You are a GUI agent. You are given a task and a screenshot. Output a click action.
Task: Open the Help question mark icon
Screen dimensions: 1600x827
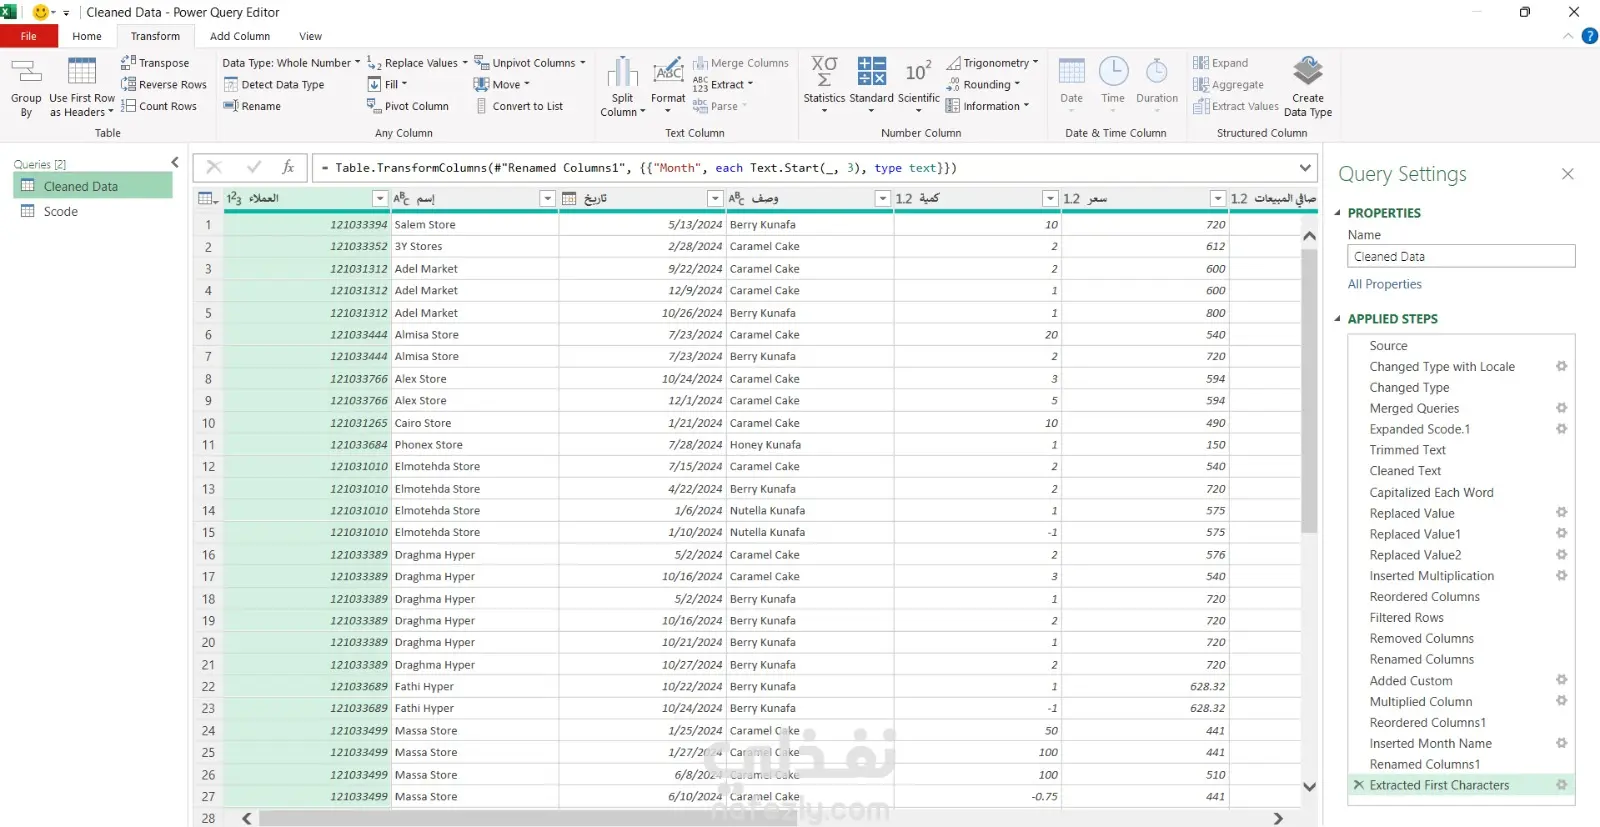click(1589, 36)
